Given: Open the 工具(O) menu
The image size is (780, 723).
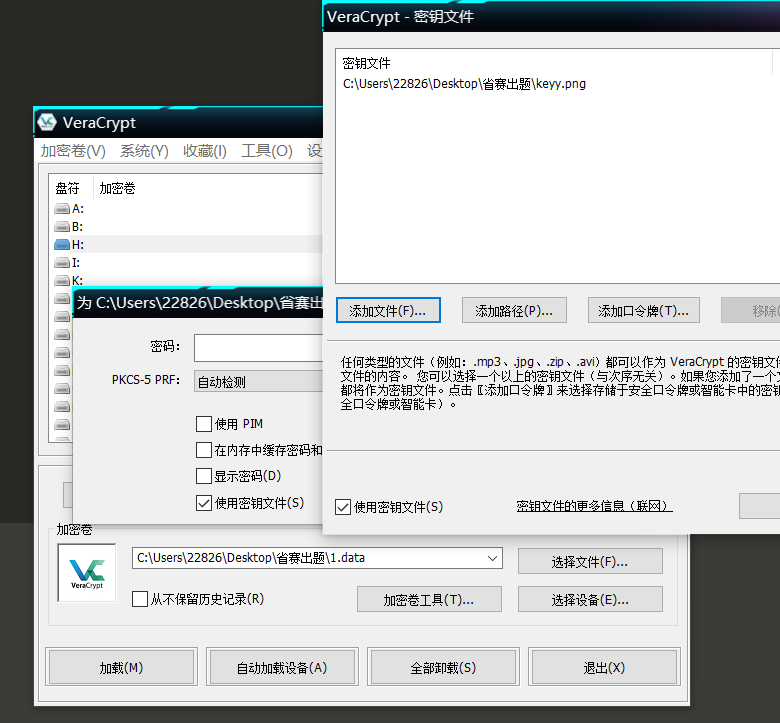Looking at the screenshot, I should tap(266, 151).
